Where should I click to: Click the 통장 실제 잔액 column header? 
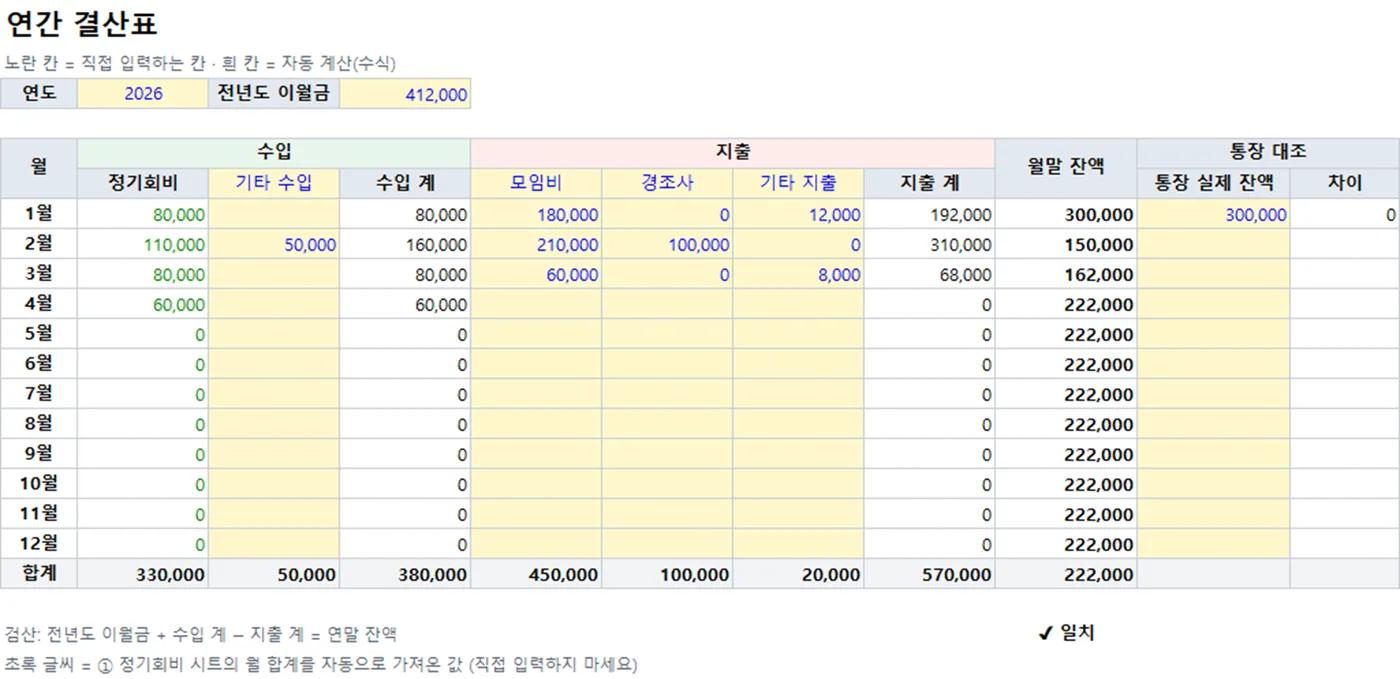1214,183
